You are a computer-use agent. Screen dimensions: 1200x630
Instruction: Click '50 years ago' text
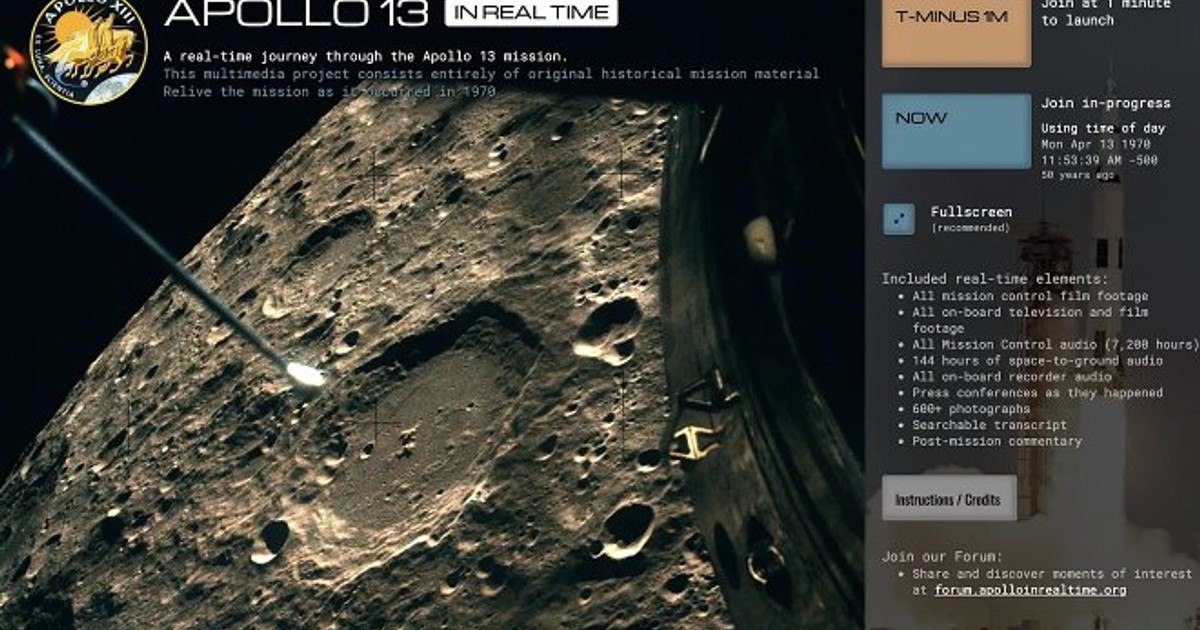[x=1079, y=175]
